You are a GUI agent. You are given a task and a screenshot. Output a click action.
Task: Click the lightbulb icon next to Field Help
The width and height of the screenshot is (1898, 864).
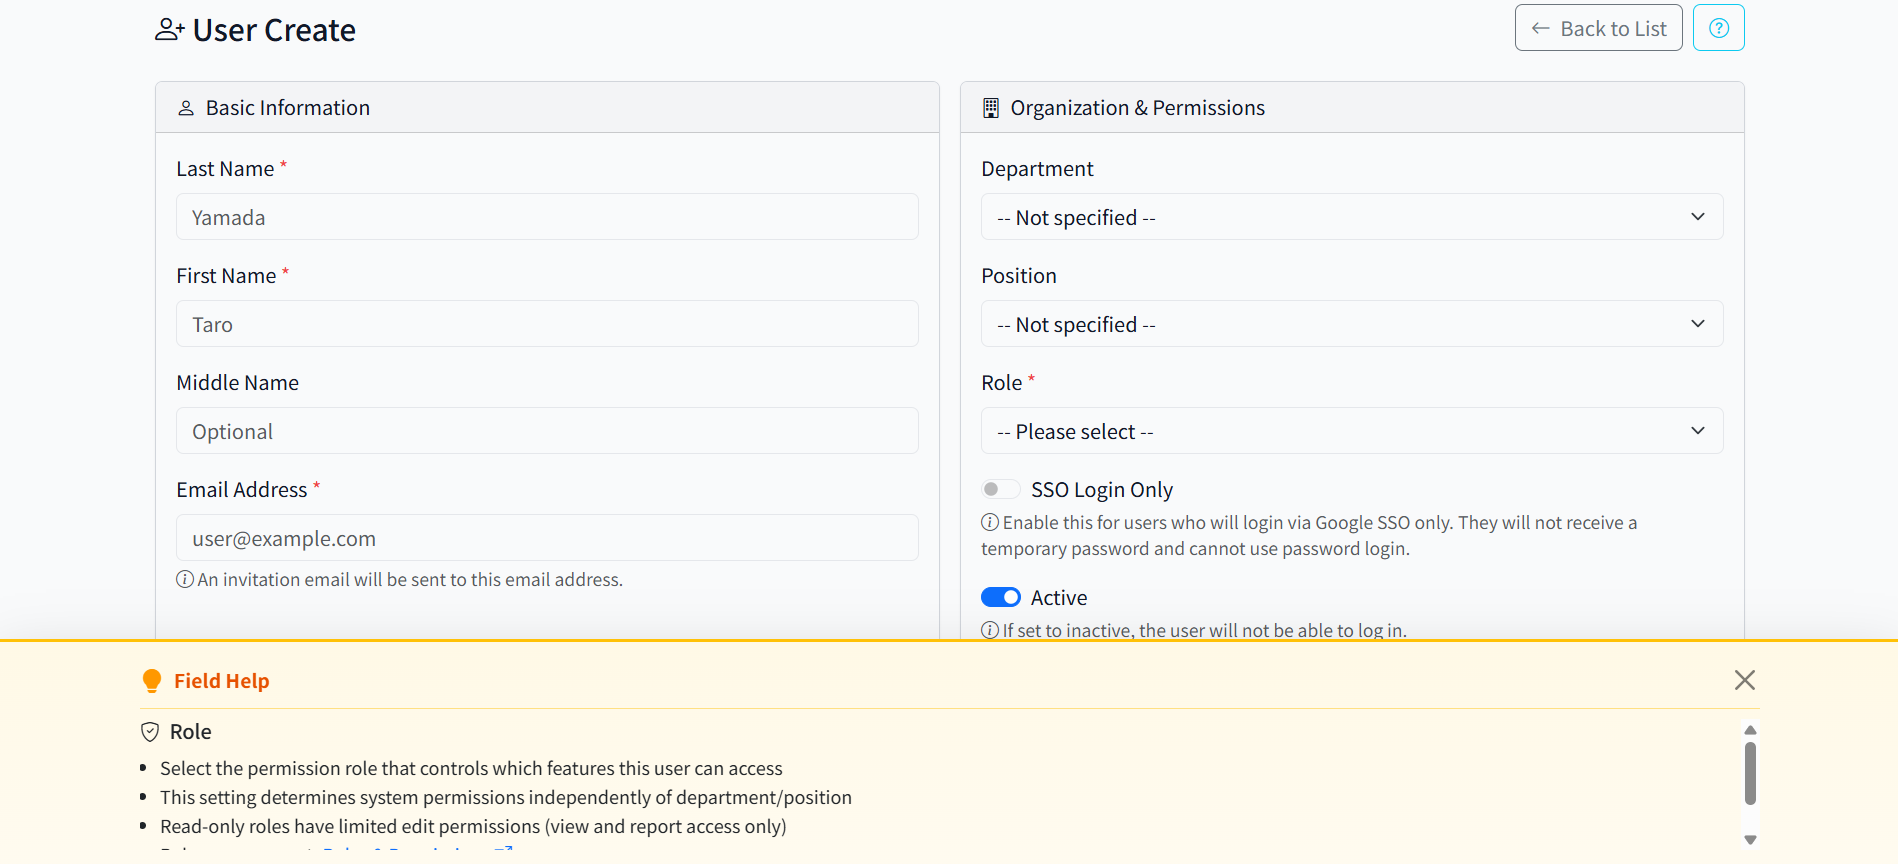[x=152, y=681]
